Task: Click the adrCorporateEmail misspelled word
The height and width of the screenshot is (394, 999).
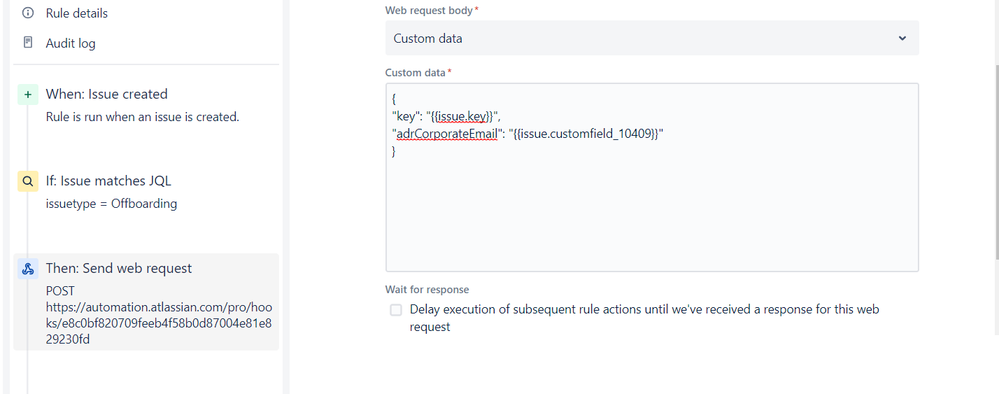Action: point(447,134)
